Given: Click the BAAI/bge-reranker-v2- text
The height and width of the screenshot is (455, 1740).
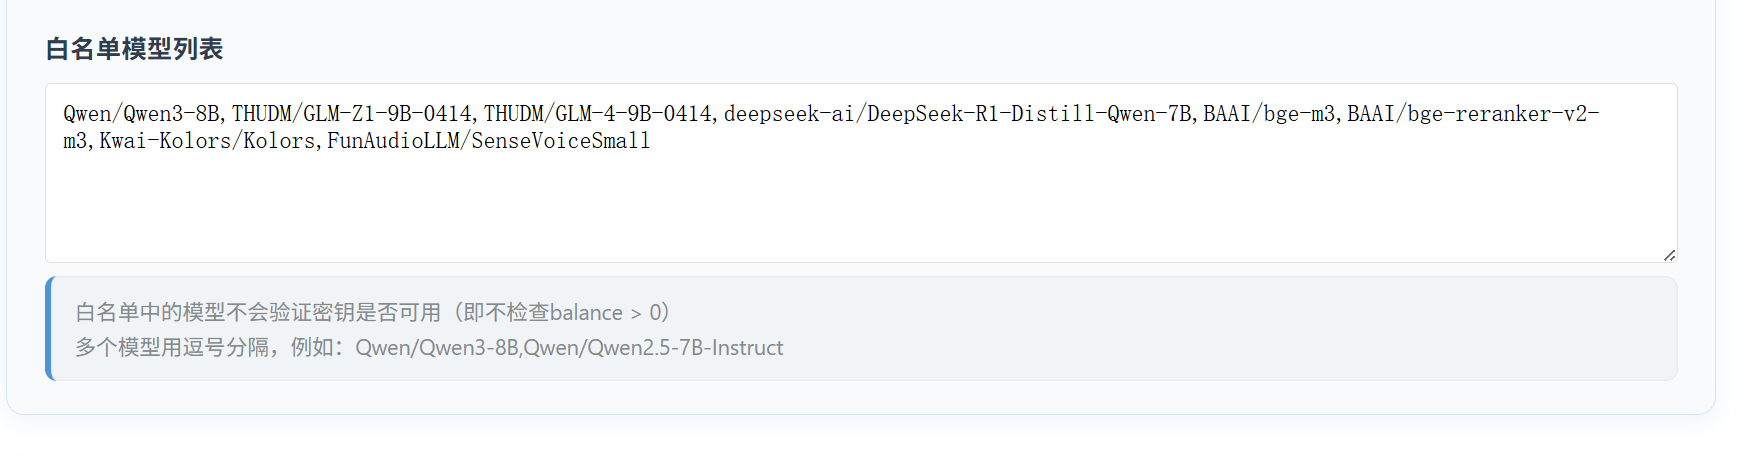Looking at the screenshot, I should tap(1473, 114).
